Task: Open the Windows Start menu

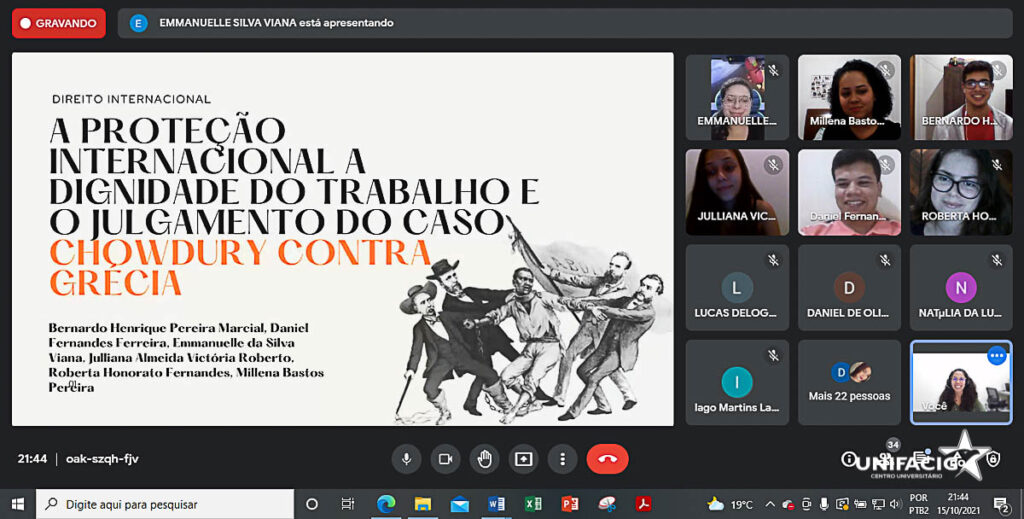Action: 17,504
